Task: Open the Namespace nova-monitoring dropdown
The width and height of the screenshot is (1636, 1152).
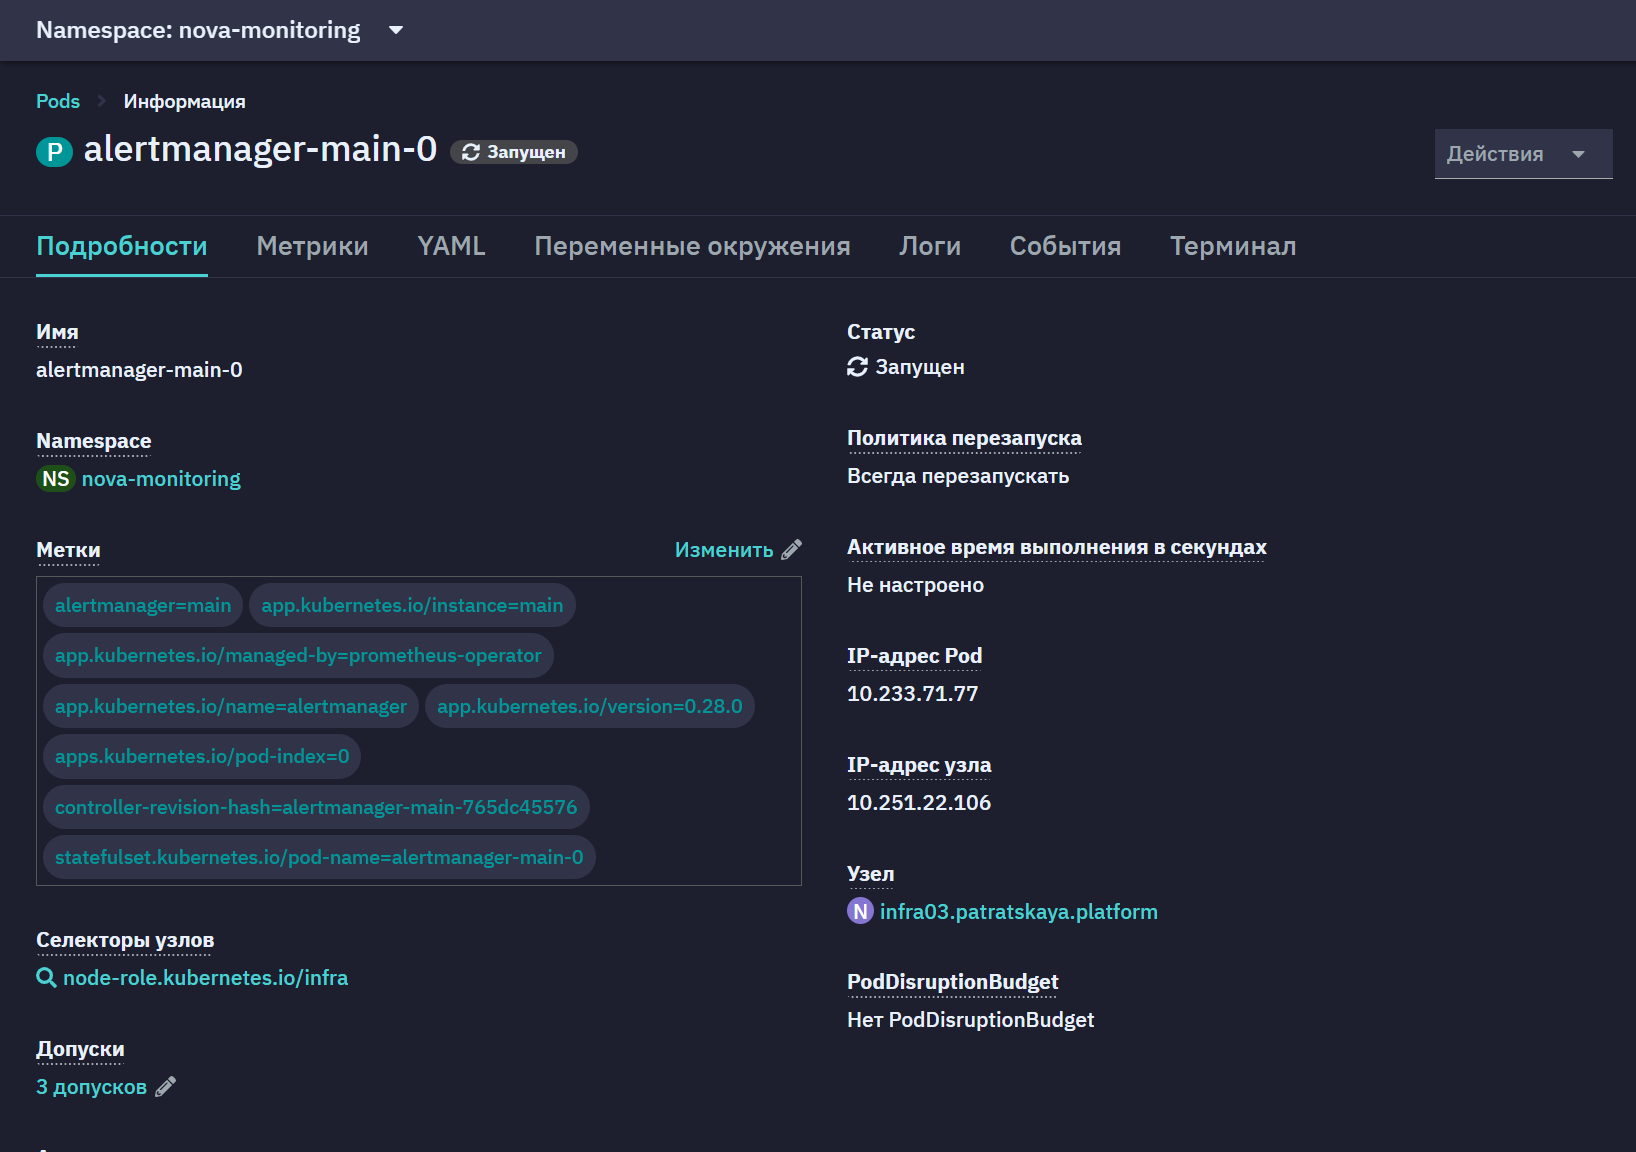Action: click(220, 30)
